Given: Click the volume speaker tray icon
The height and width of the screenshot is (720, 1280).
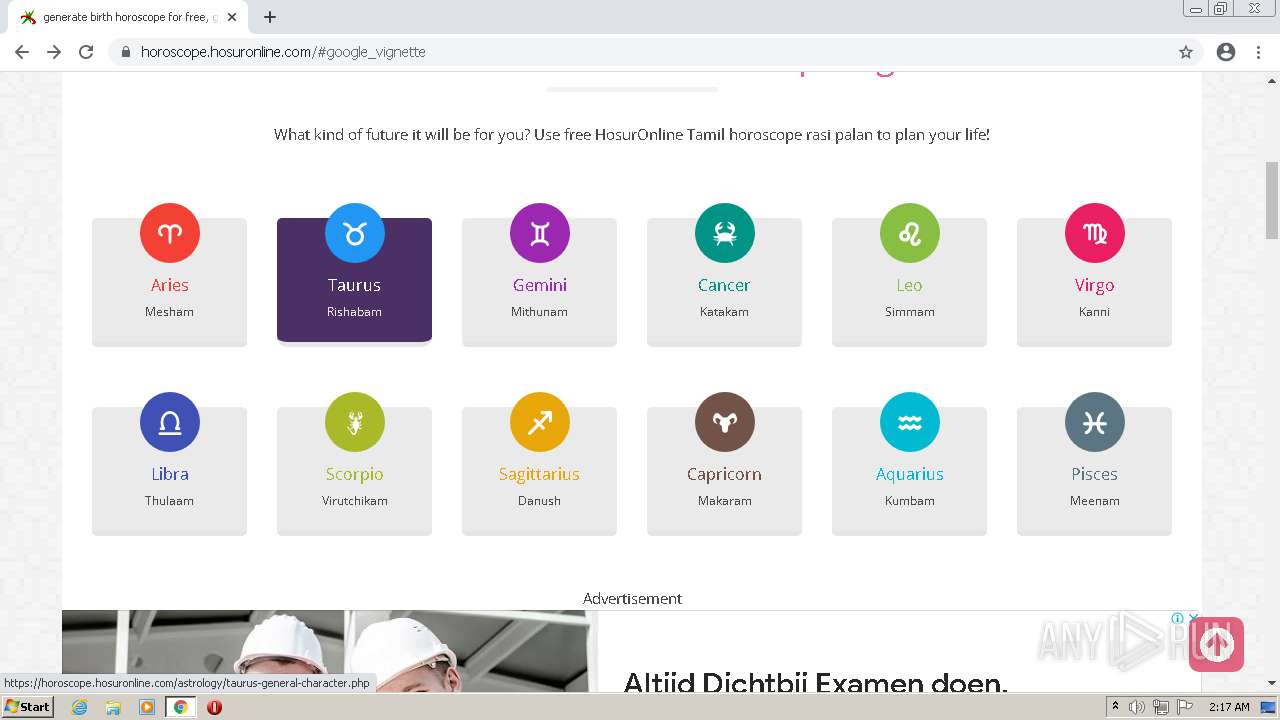Looking at the screenshot, I should [x=1137, y=707].
